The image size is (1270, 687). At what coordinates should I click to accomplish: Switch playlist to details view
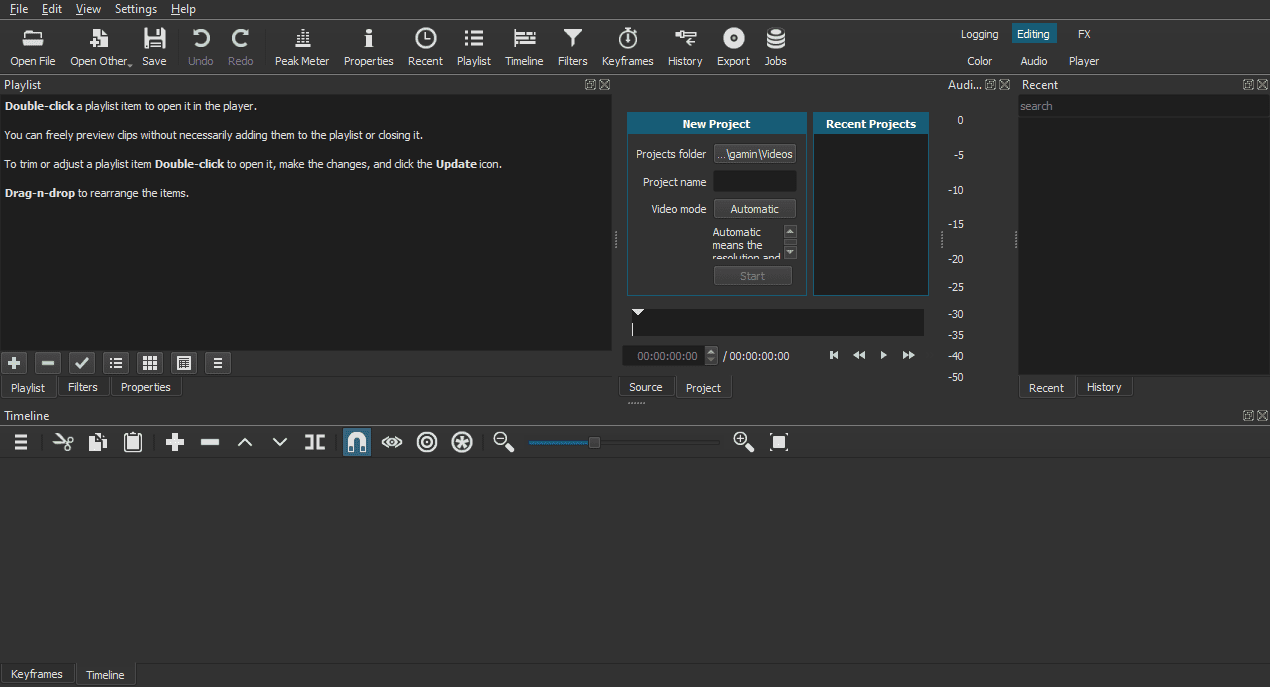[x=116, y=363]
